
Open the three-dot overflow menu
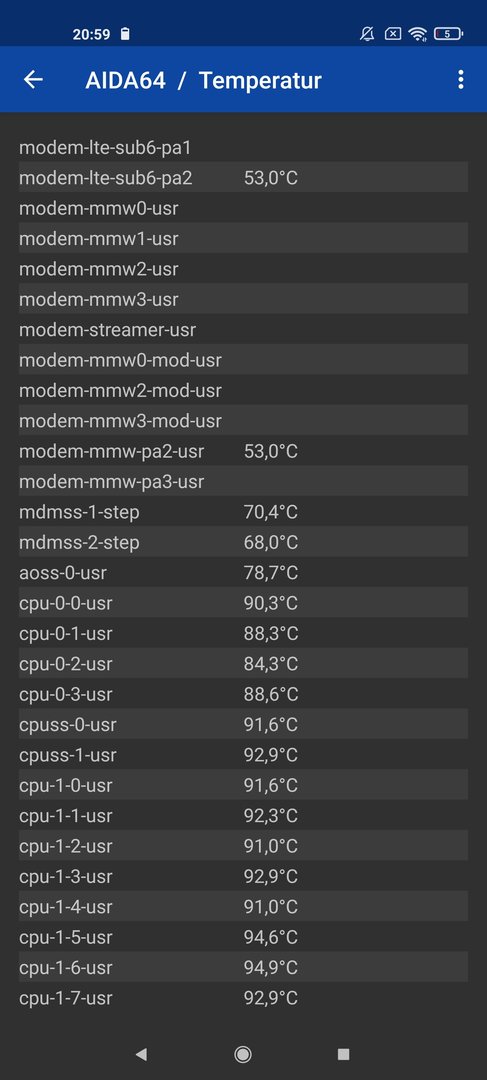[460, 80]
